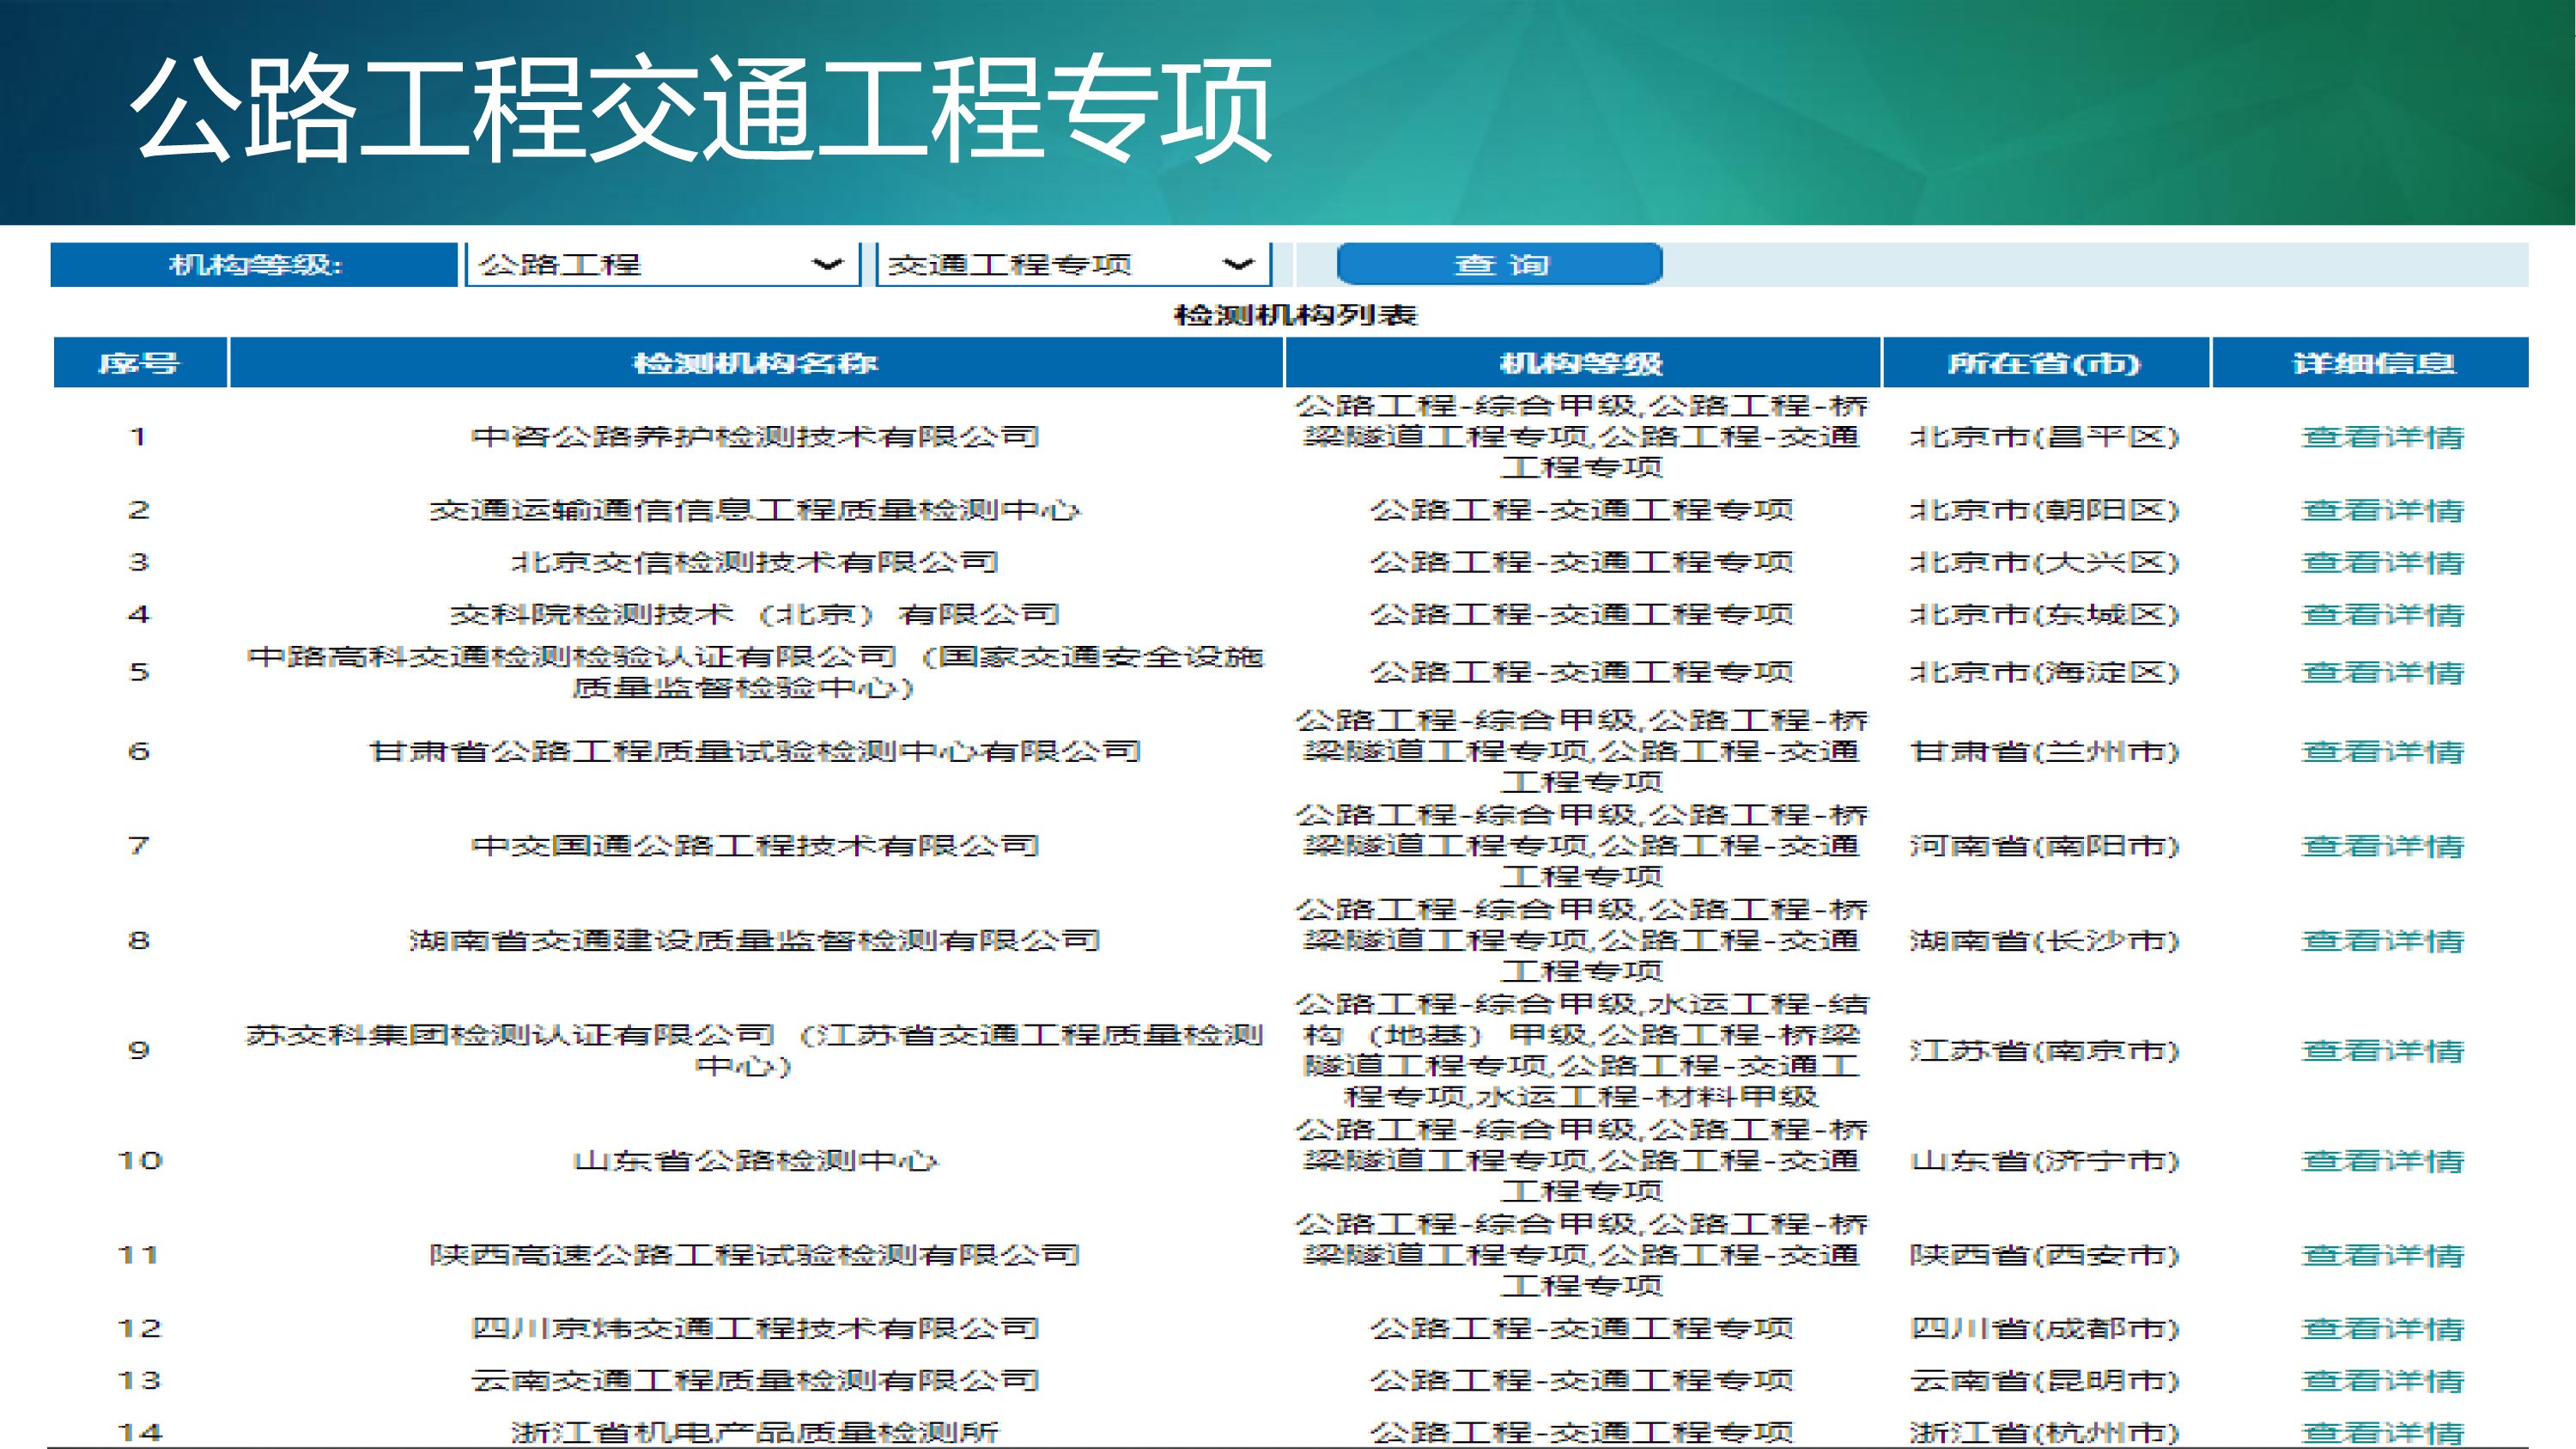Viewport: 2576px width, 1449px height.
Task: Open 查看详情 for 北京交信检测技术有限公司
Action: pyautogui.click(x=2382, y=562)
